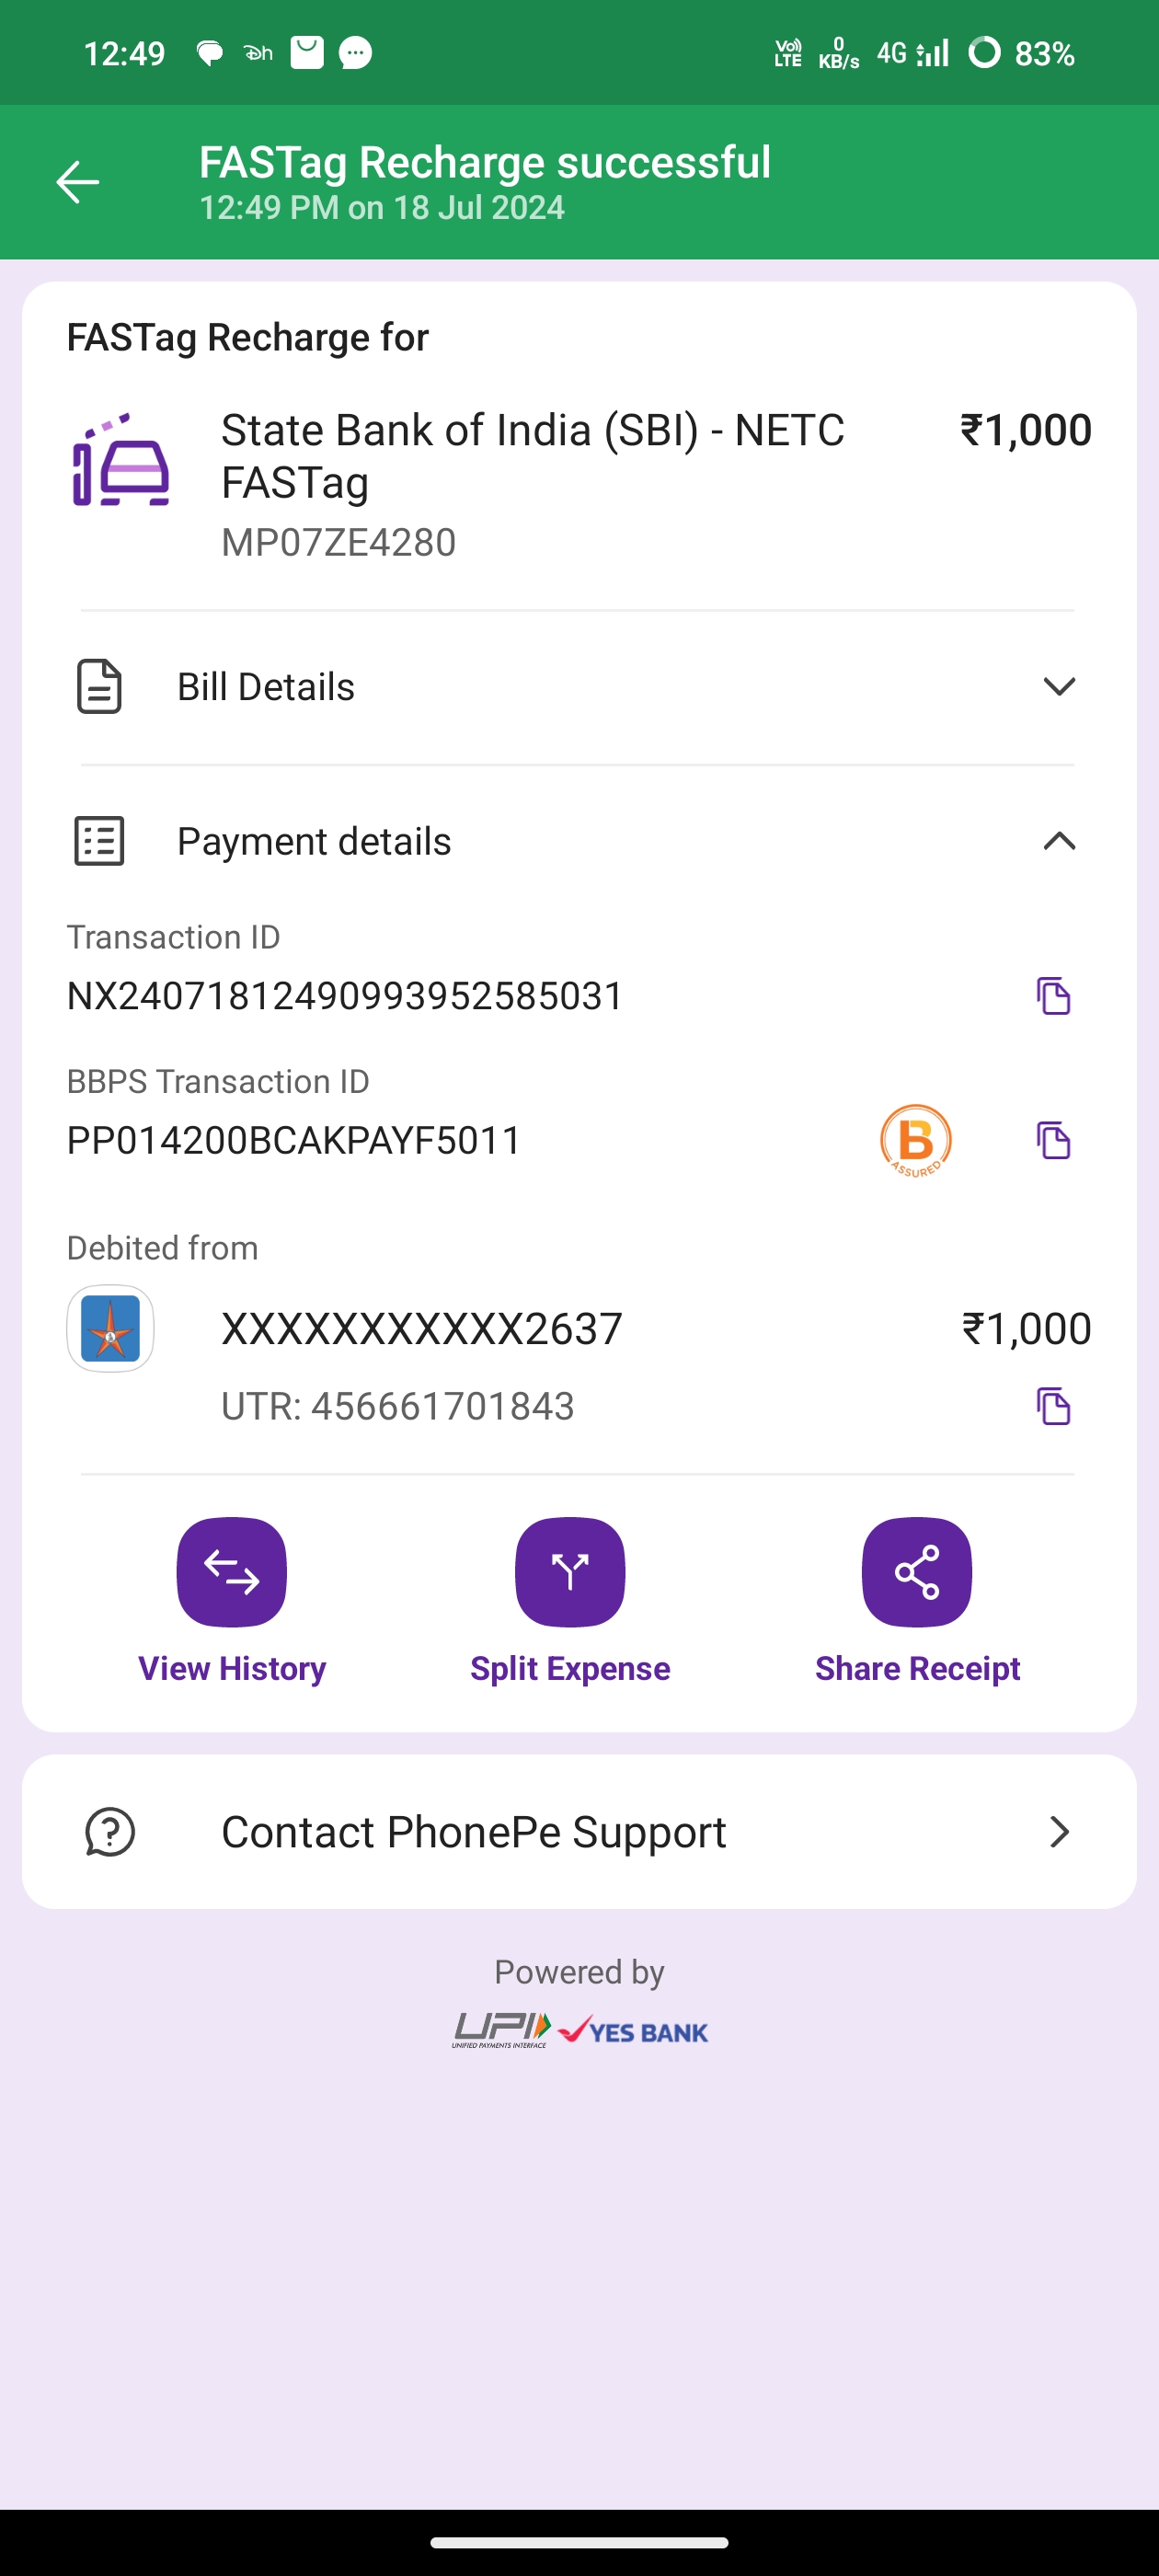Image resolution: width=1159 pixels, height=2576 pixels.
Task: Tap the Share Receipt icon
Action: pyautogui.click(x=917, y=1572)
